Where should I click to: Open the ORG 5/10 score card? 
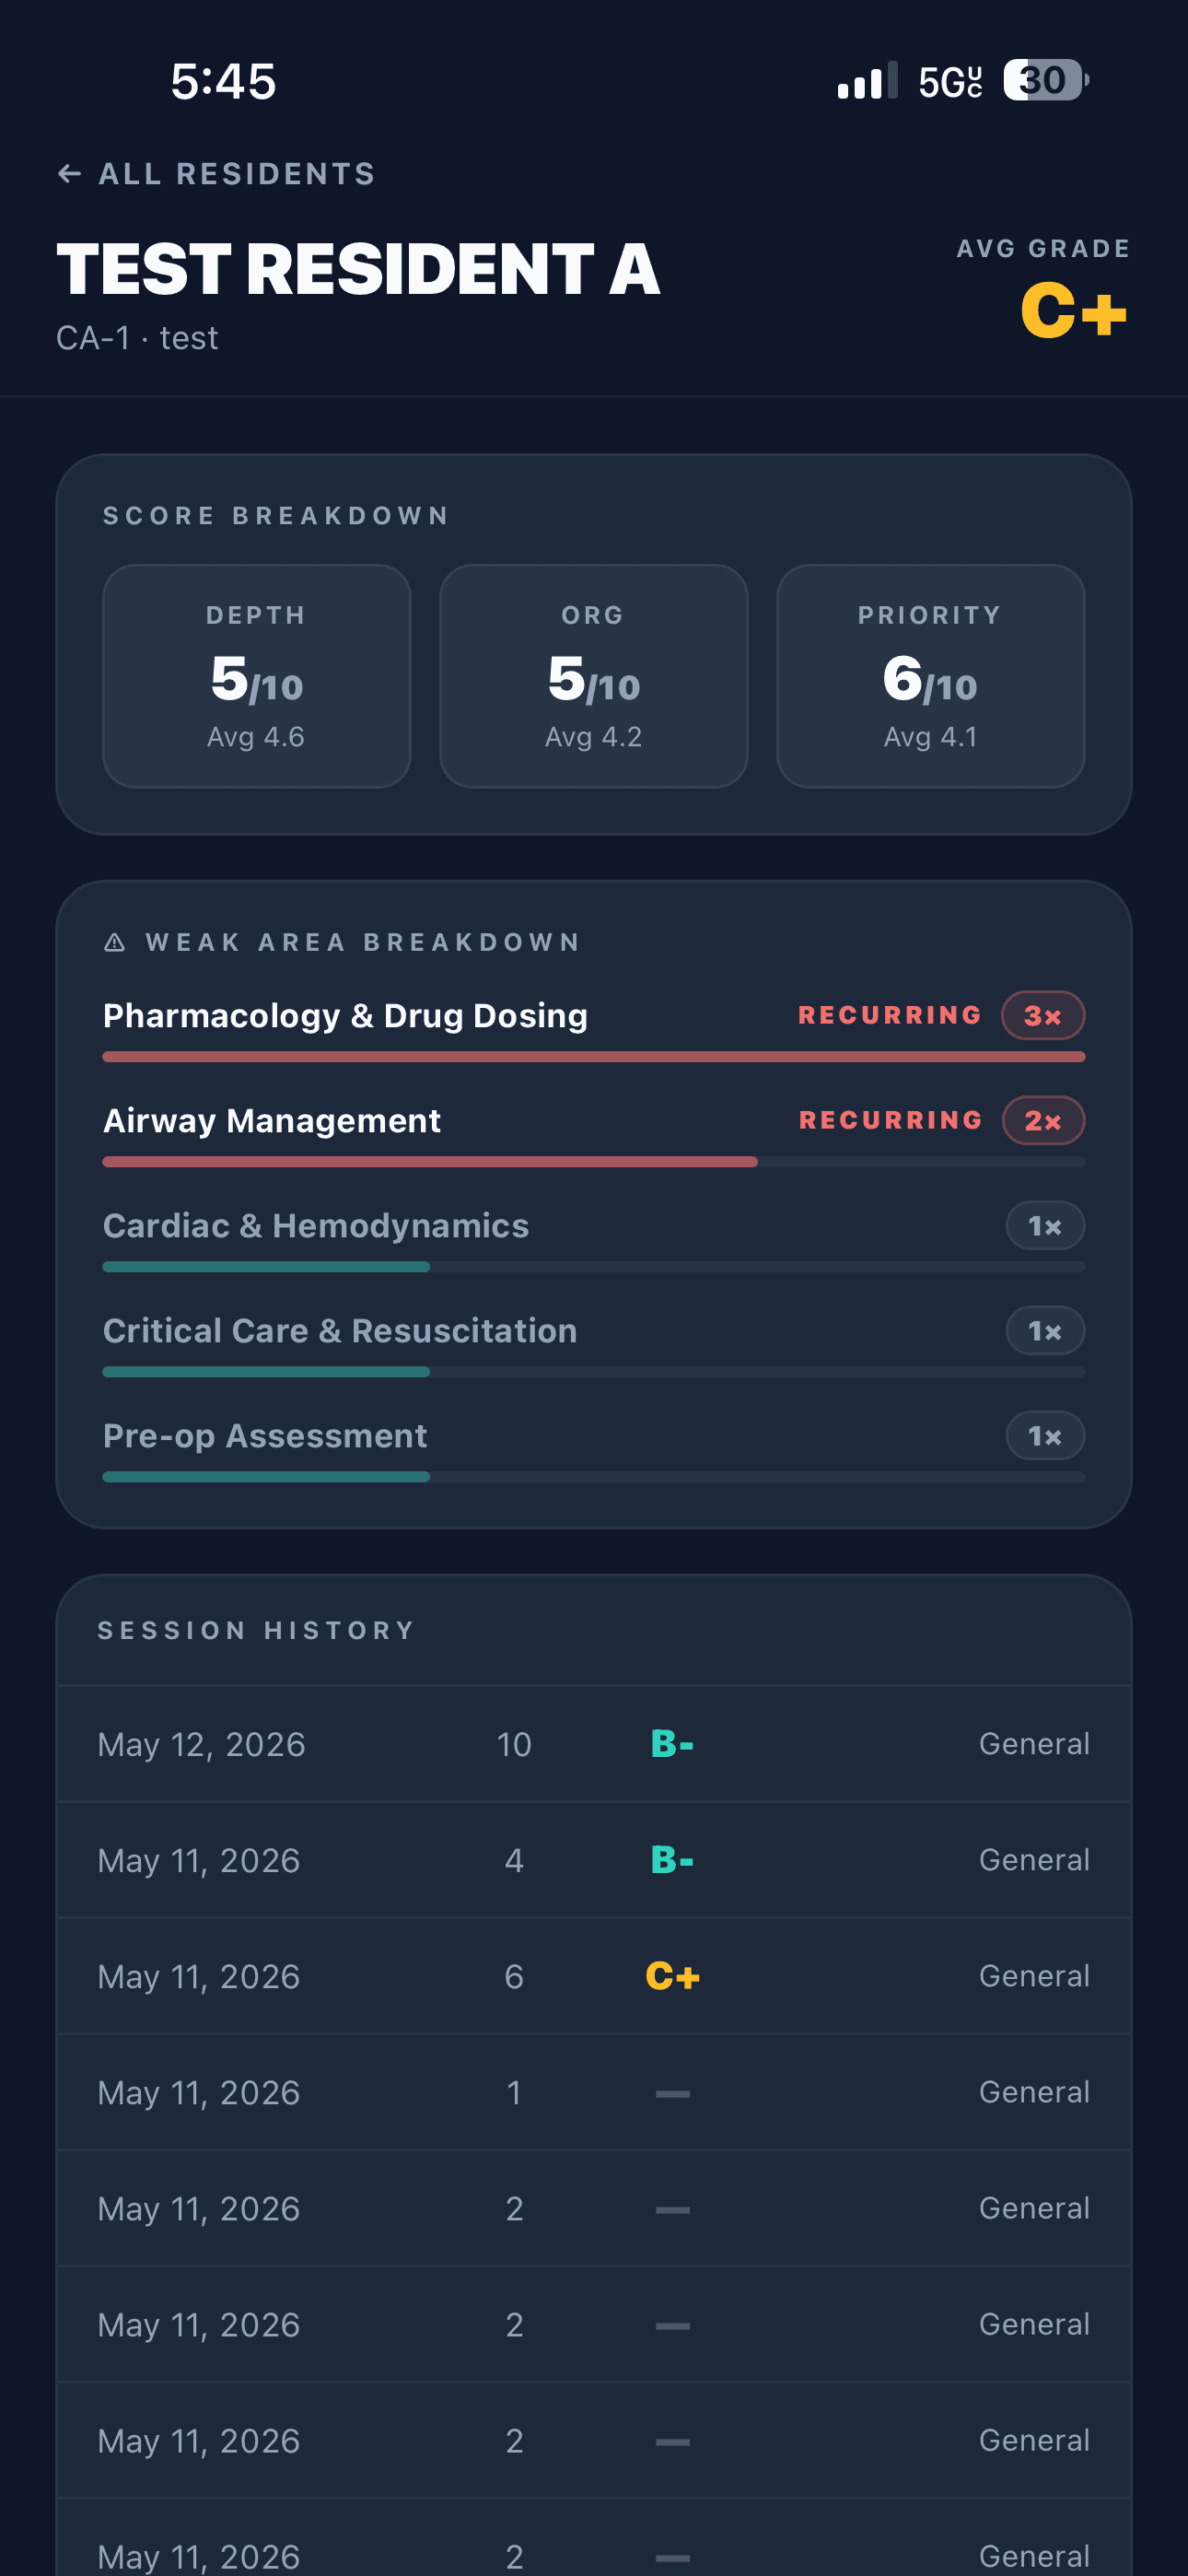594,676
